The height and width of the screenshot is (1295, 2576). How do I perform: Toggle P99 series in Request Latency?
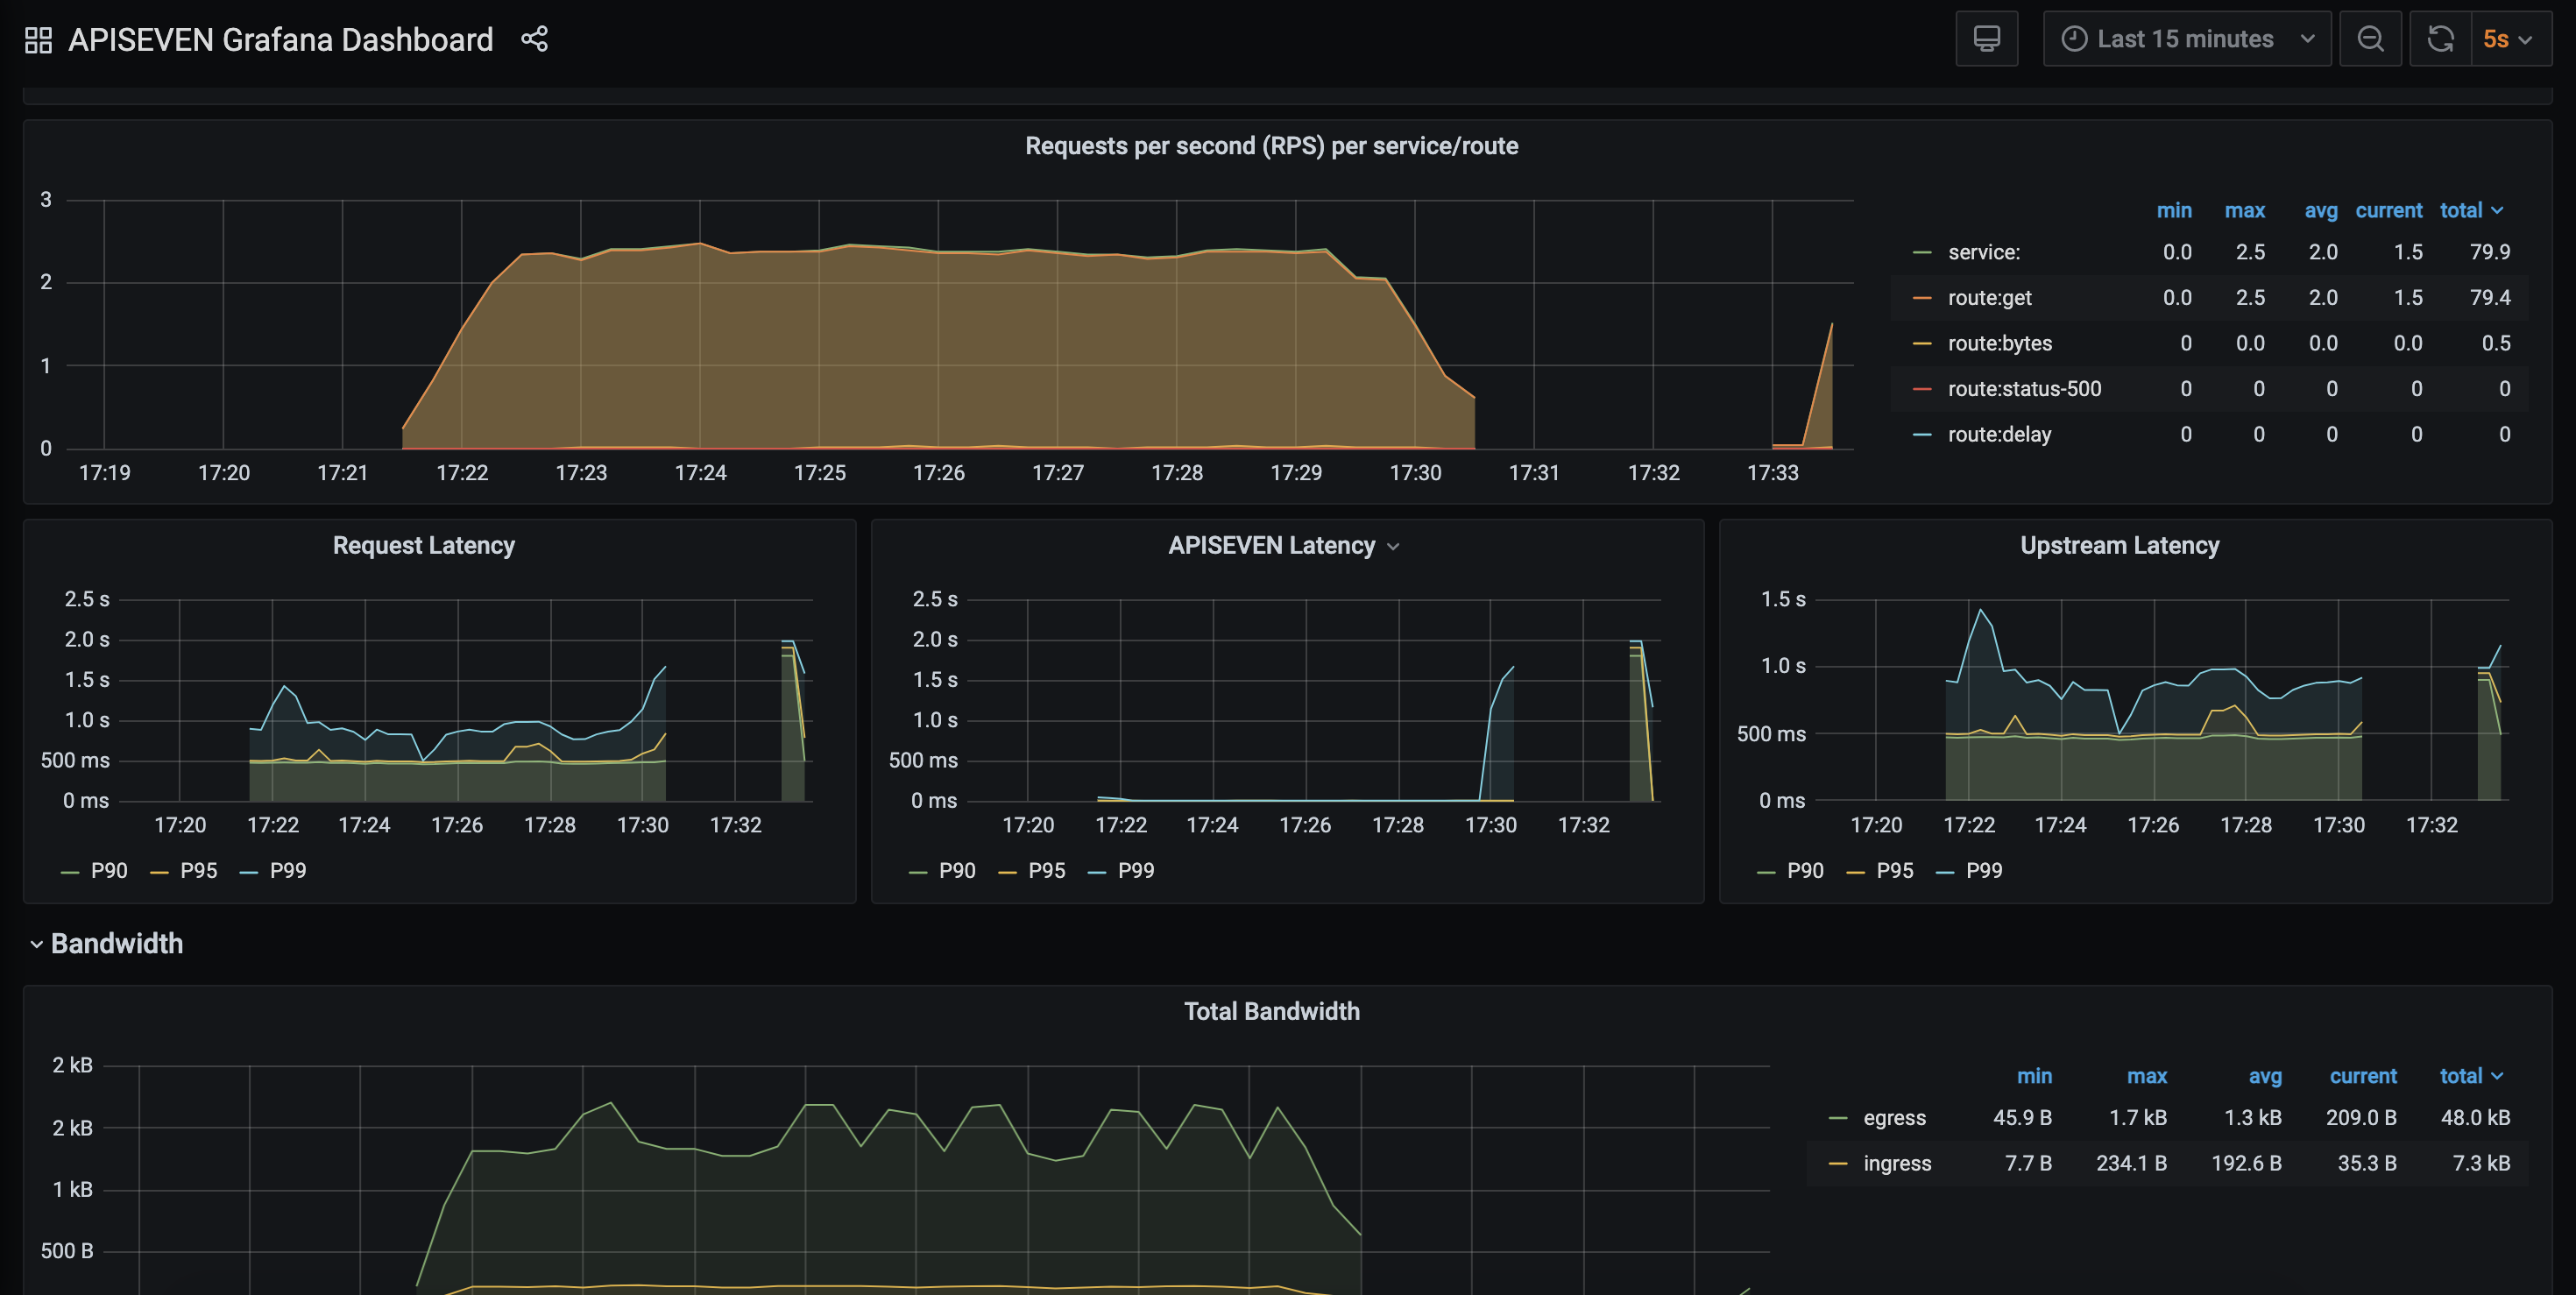coord(287,870)
